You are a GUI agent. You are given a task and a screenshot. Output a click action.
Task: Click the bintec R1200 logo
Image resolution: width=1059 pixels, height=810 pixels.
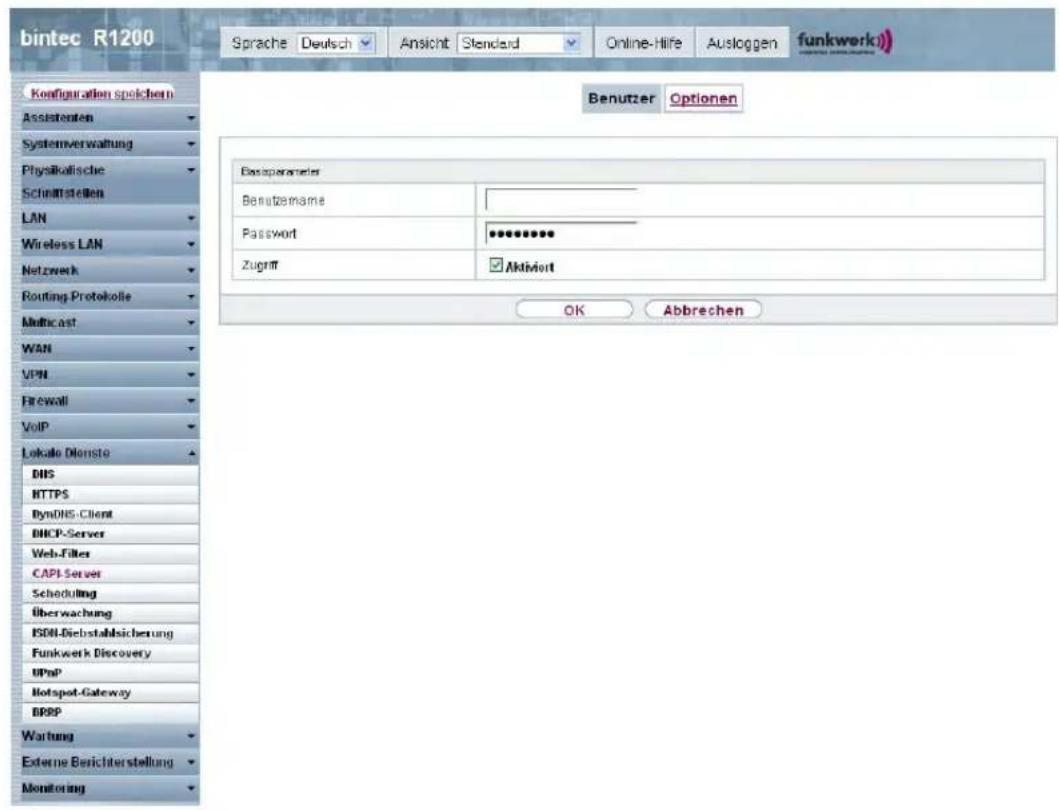coord(87,38)
